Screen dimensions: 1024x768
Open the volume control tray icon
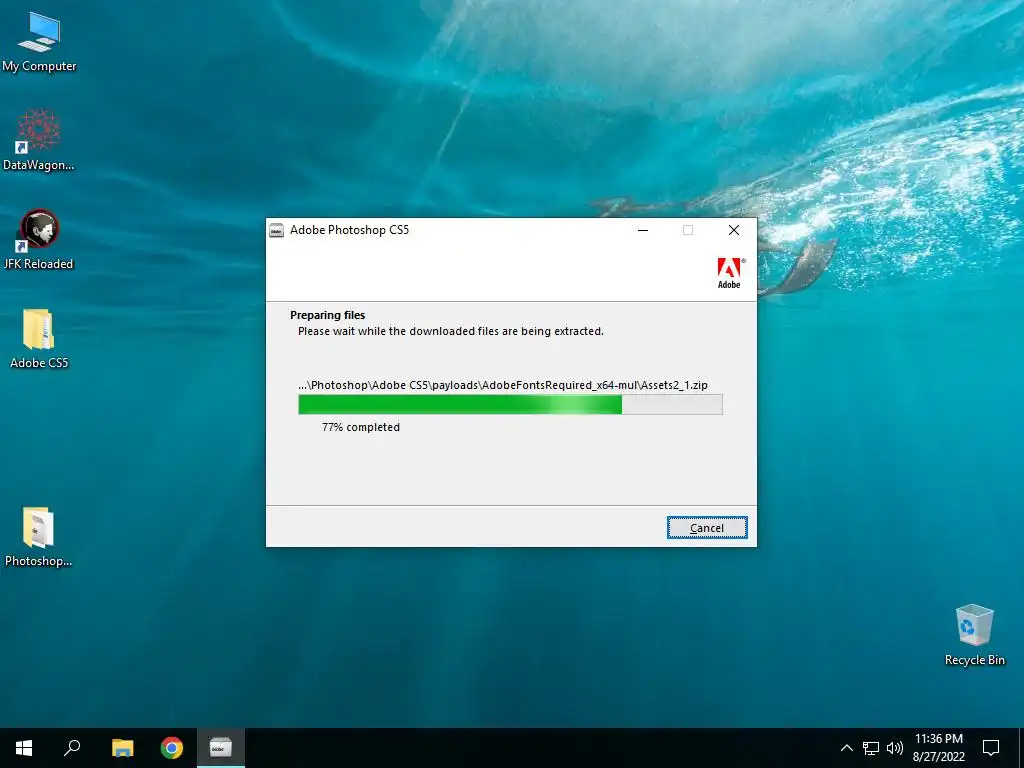(895, 748)
